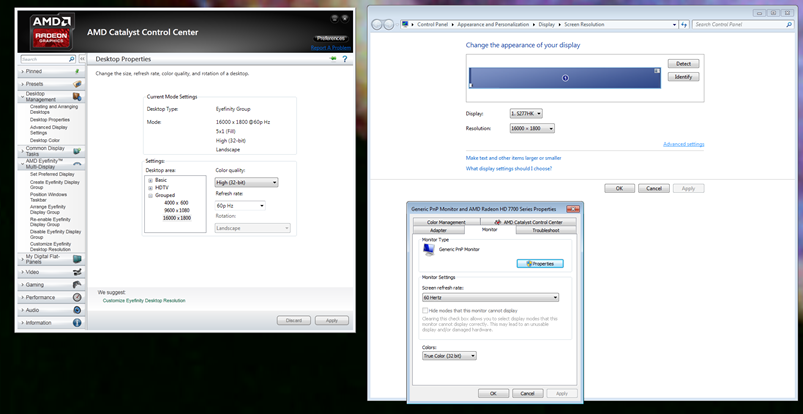Enable Hide modes that this monitor cannot display
803x414 pixels.
(425, 310)
